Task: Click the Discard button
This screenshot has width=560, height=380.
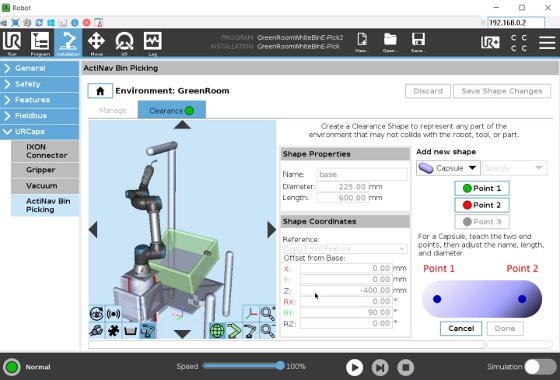Action: coord(428,91)
